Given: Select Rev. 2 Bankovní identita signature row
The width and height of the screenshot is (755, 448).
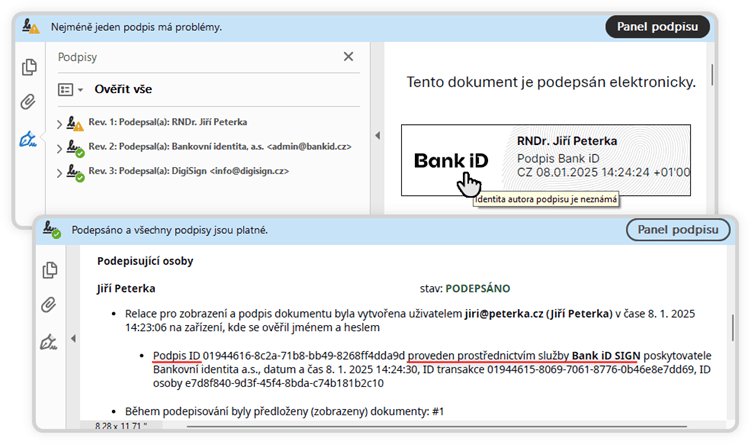Looking at the screenshot, I should (x=220, y=146).
